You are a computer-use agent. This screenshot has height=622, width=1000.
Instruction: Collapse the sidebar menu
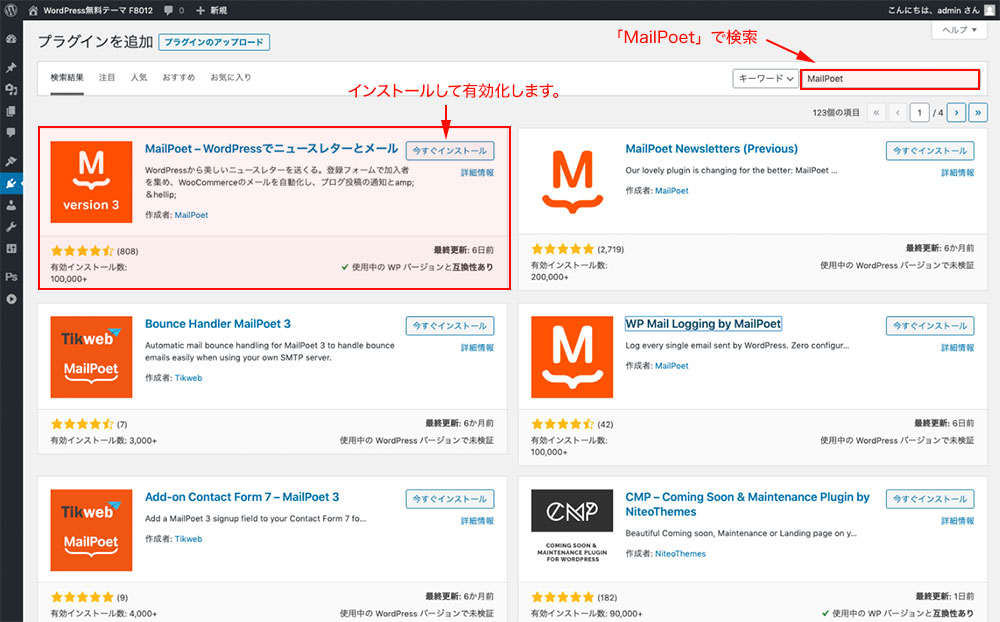11,299
